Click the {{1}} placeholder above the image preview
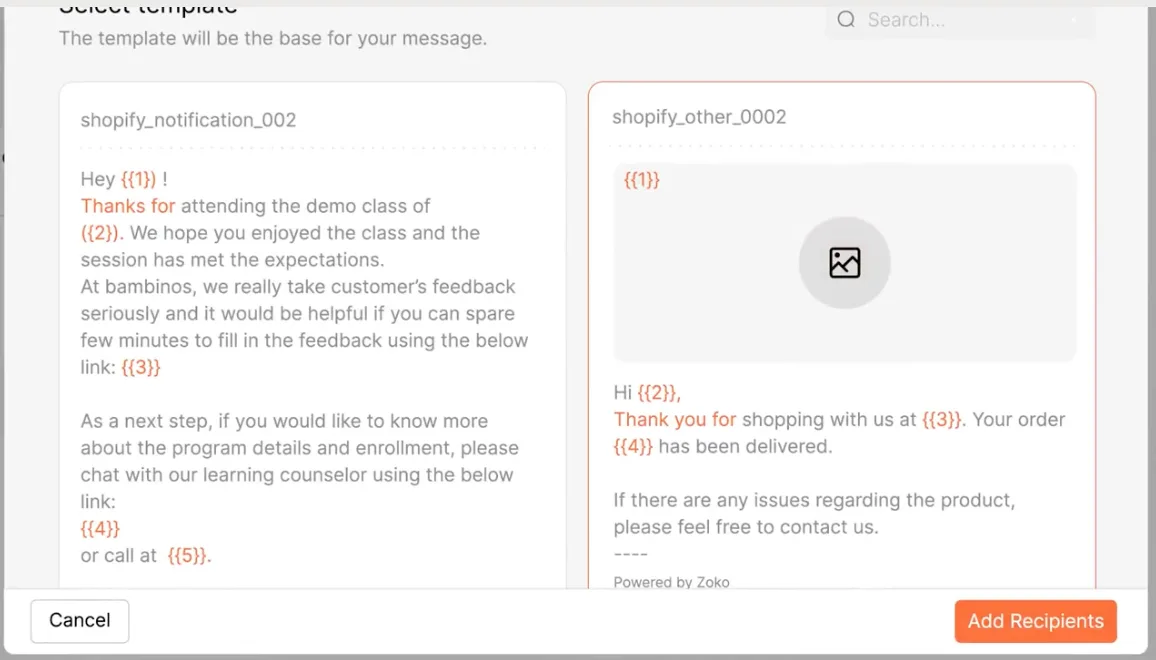Screen dimensions: 1156x660 [x=640, y=180]
